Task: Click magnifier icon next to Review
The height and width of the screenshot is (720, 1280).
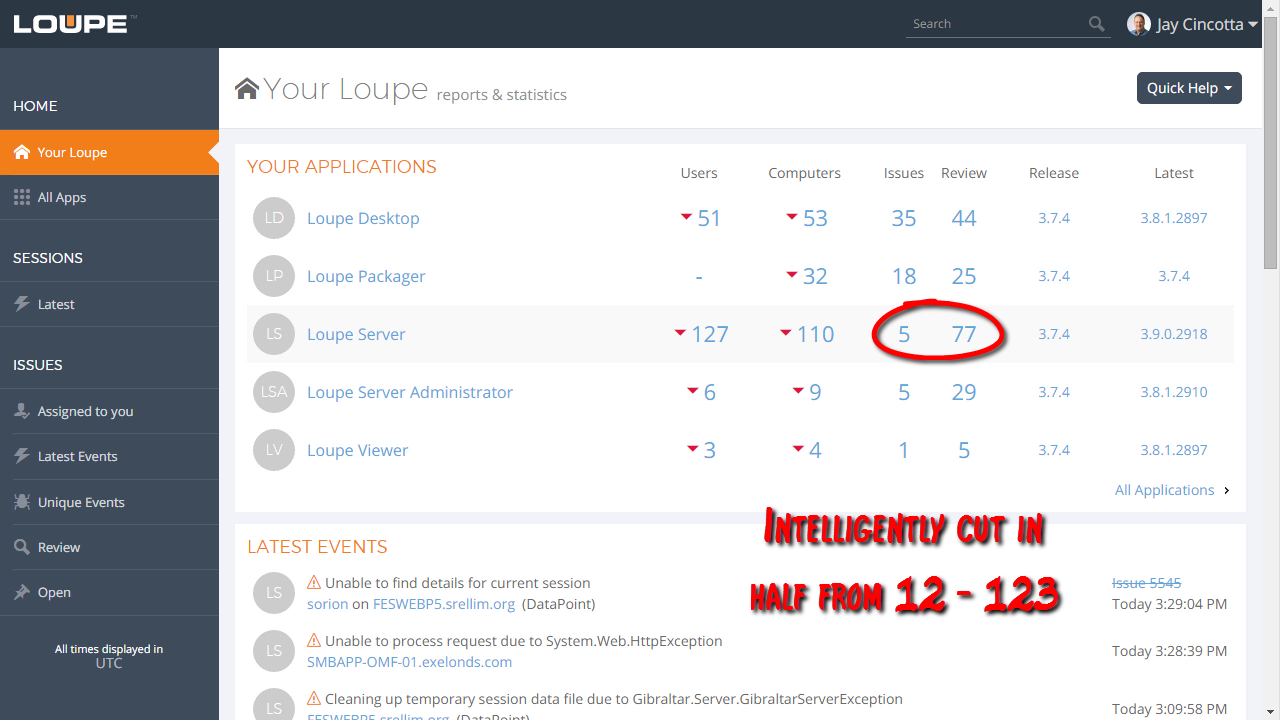Action: (21, 547)
